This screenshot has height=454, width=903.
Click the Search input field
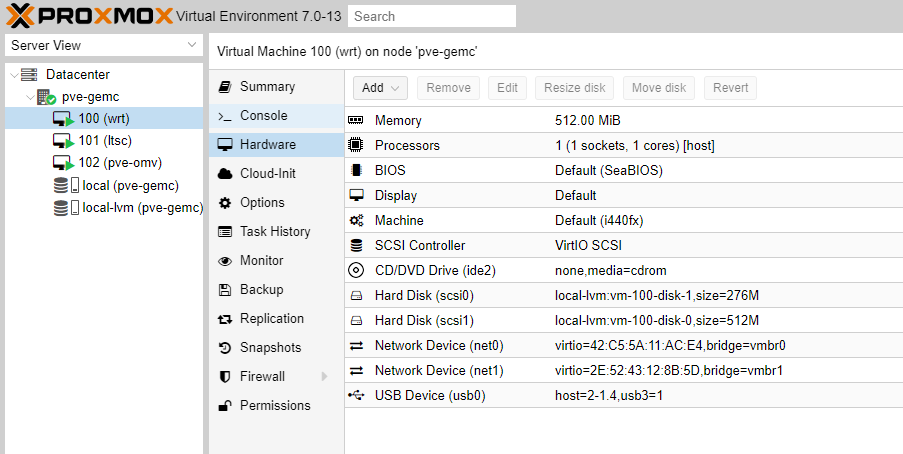[x=431, y=16]
